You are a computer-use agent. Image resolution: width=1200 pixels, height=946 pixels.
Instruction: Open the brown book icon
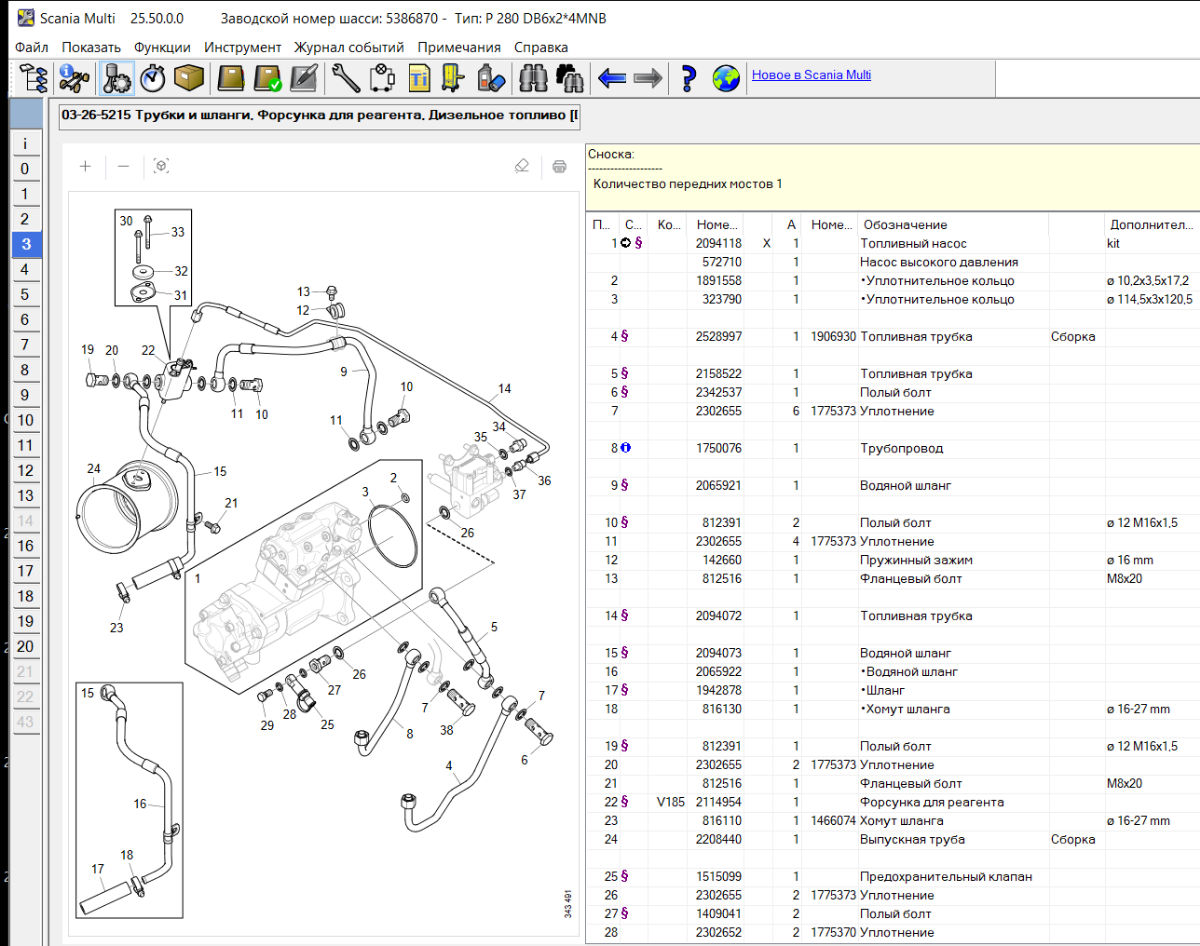[232, 77]
